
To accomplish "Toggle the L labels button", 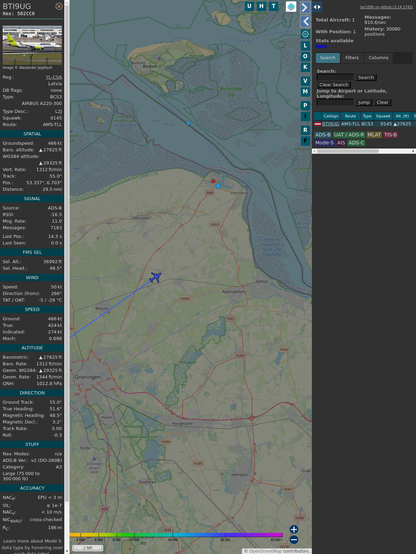I will tap(305, 46).
